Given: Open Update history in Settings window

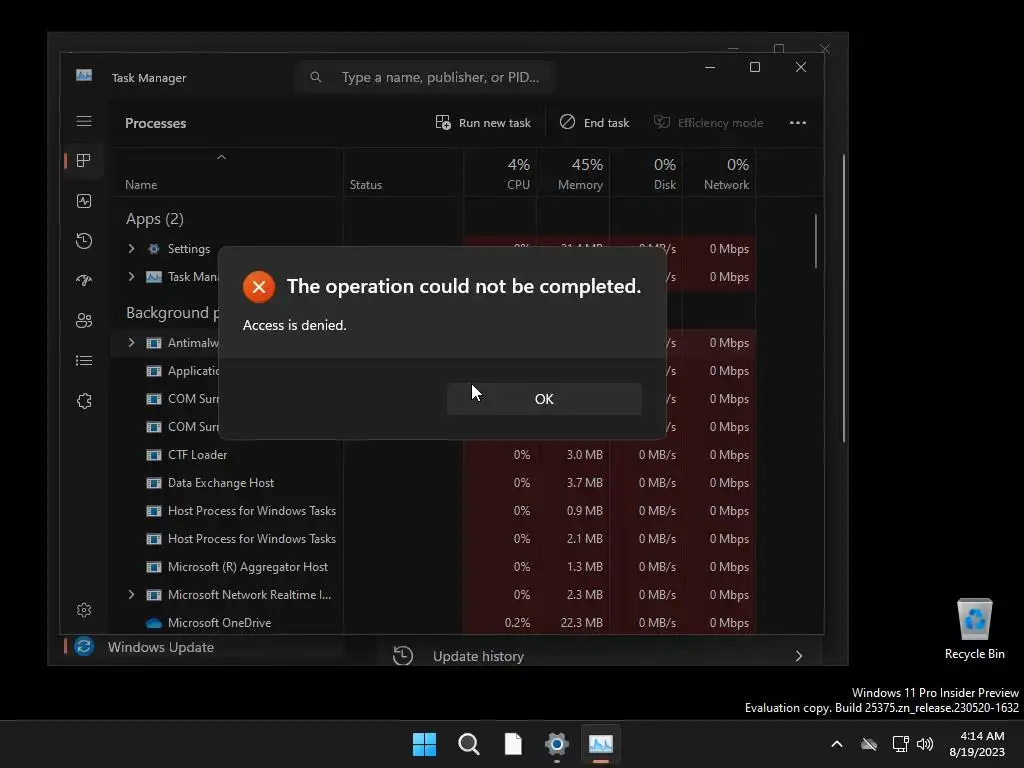Looking at the screenshot, I should 598,656.
